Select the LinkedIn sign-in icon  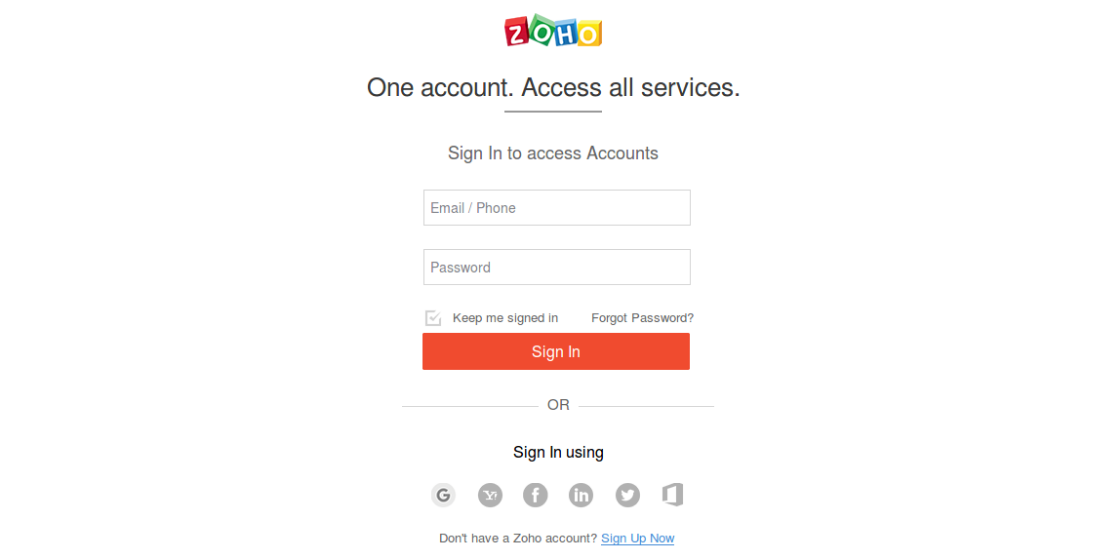(x=581, y=495)
